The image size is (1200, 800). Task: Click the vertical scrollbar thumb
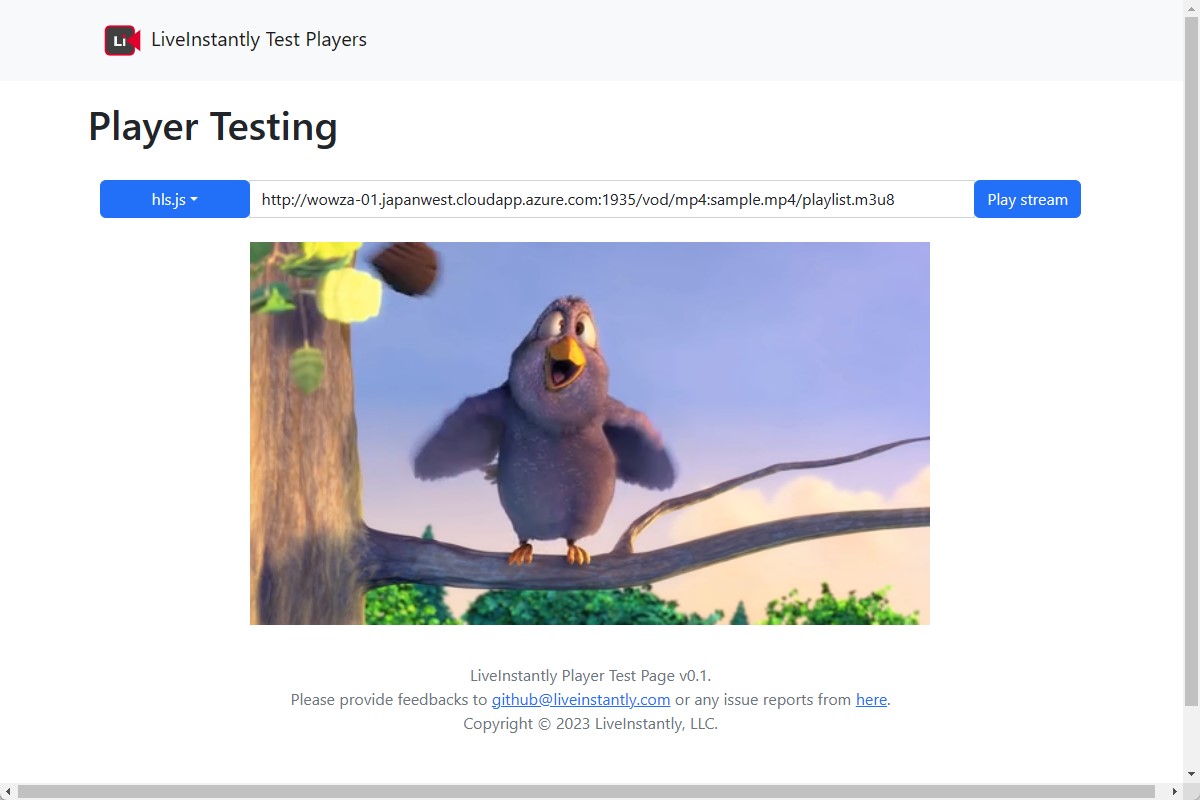1191,360
